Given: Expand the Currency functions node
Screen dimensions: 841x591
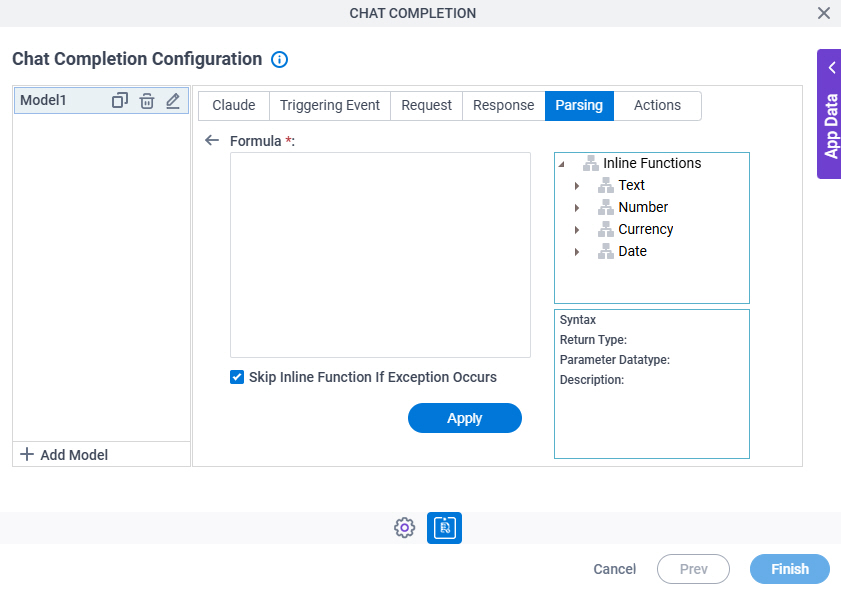Looking at the screenshot, I should tap(577, 230).
